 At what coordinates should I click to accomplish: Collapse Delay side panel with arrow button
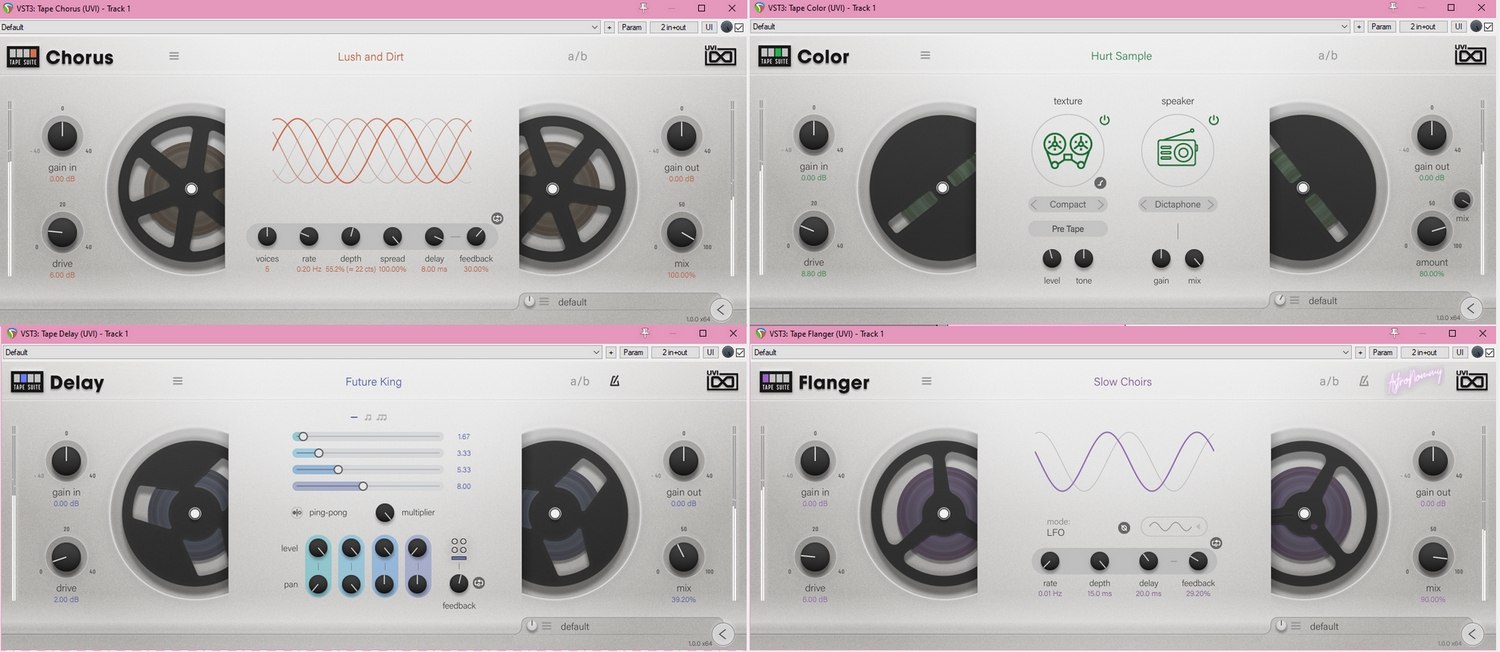(724, 633)
